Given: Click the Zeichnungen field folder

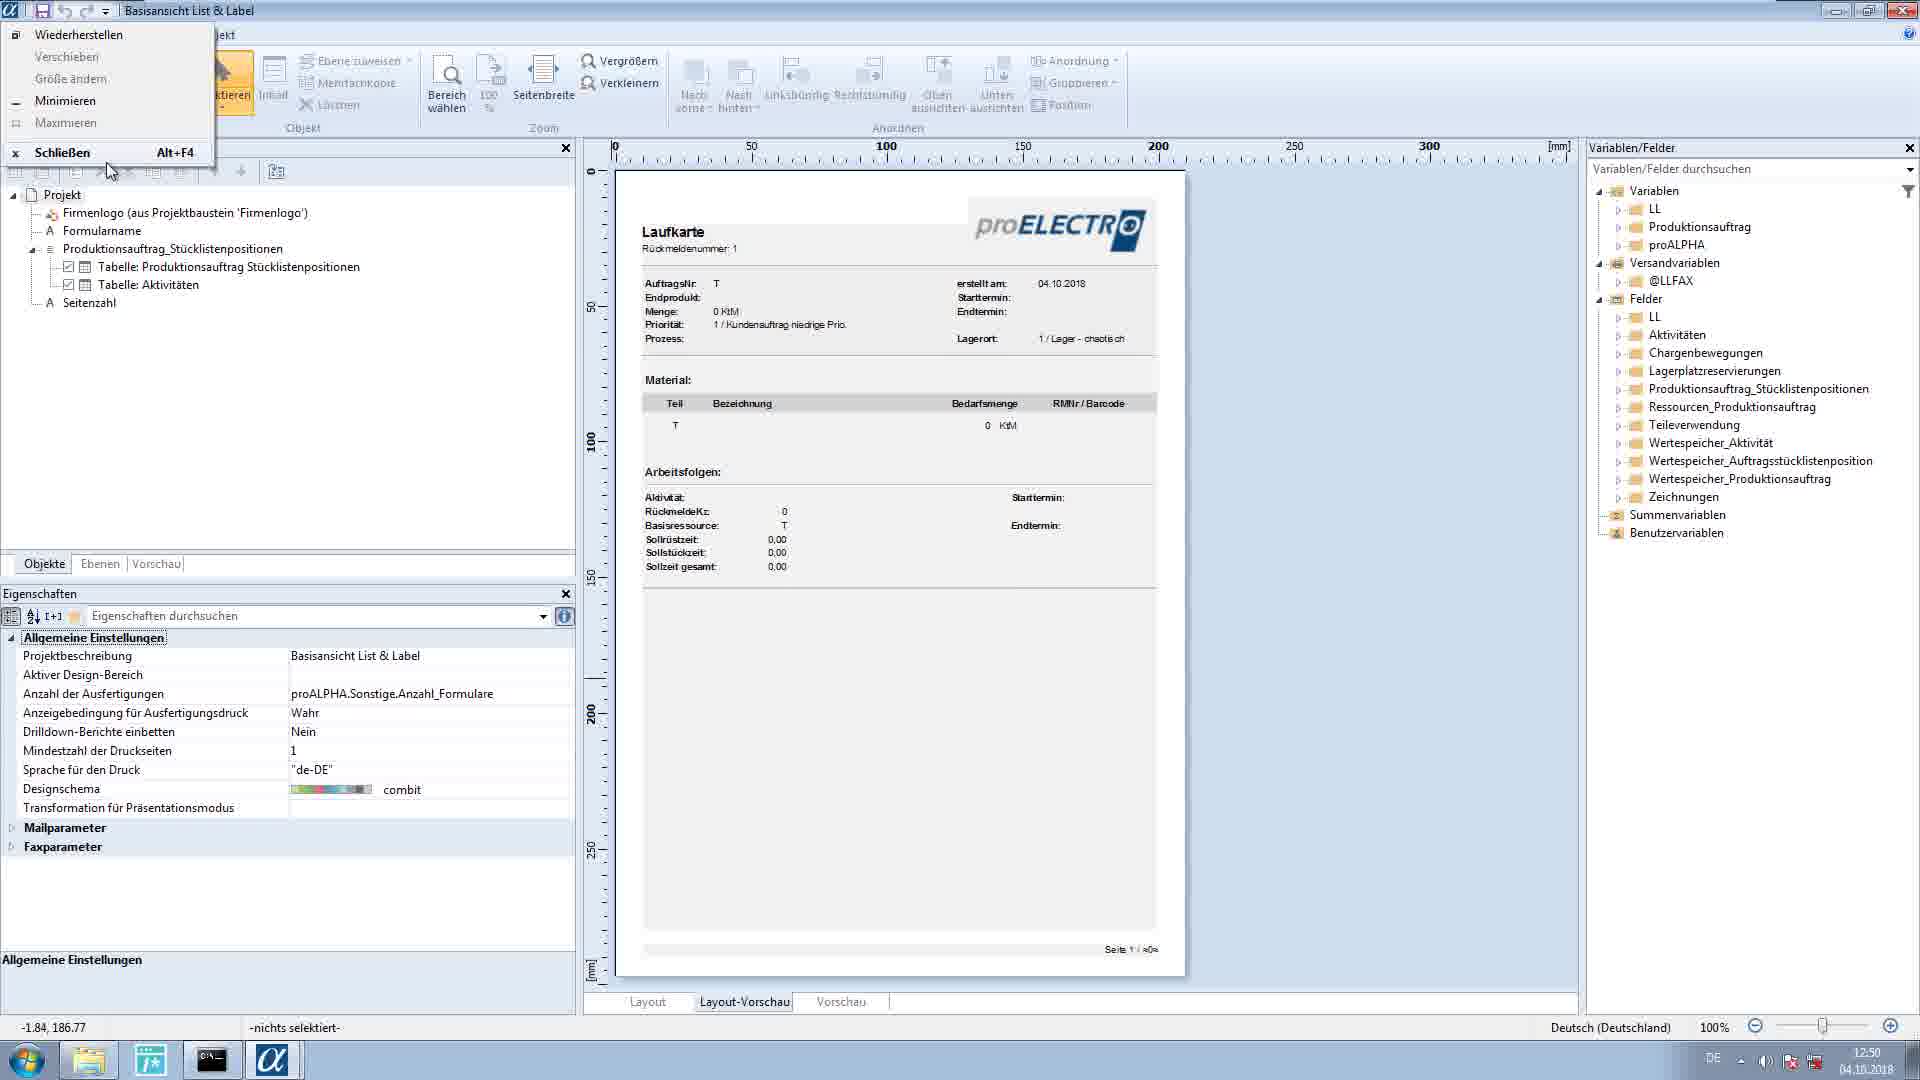Looking at the screenshot, I should coord(1683,498).
